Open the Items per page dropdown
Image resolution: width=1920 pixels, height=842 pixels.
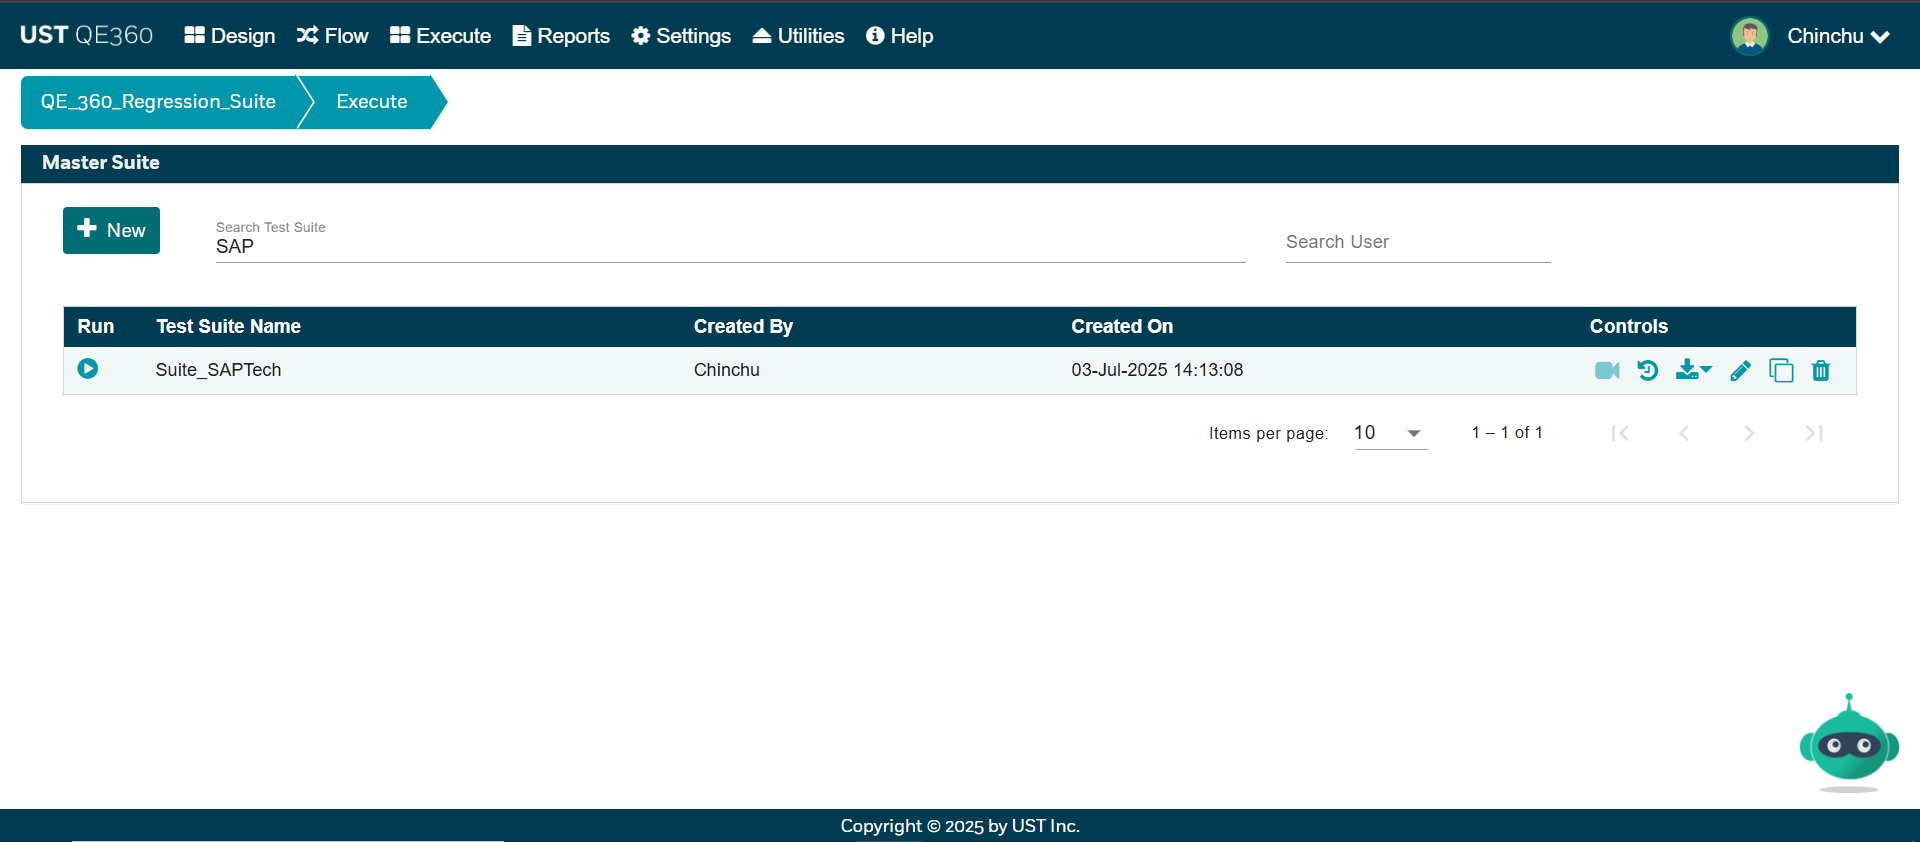(1391, 433)
